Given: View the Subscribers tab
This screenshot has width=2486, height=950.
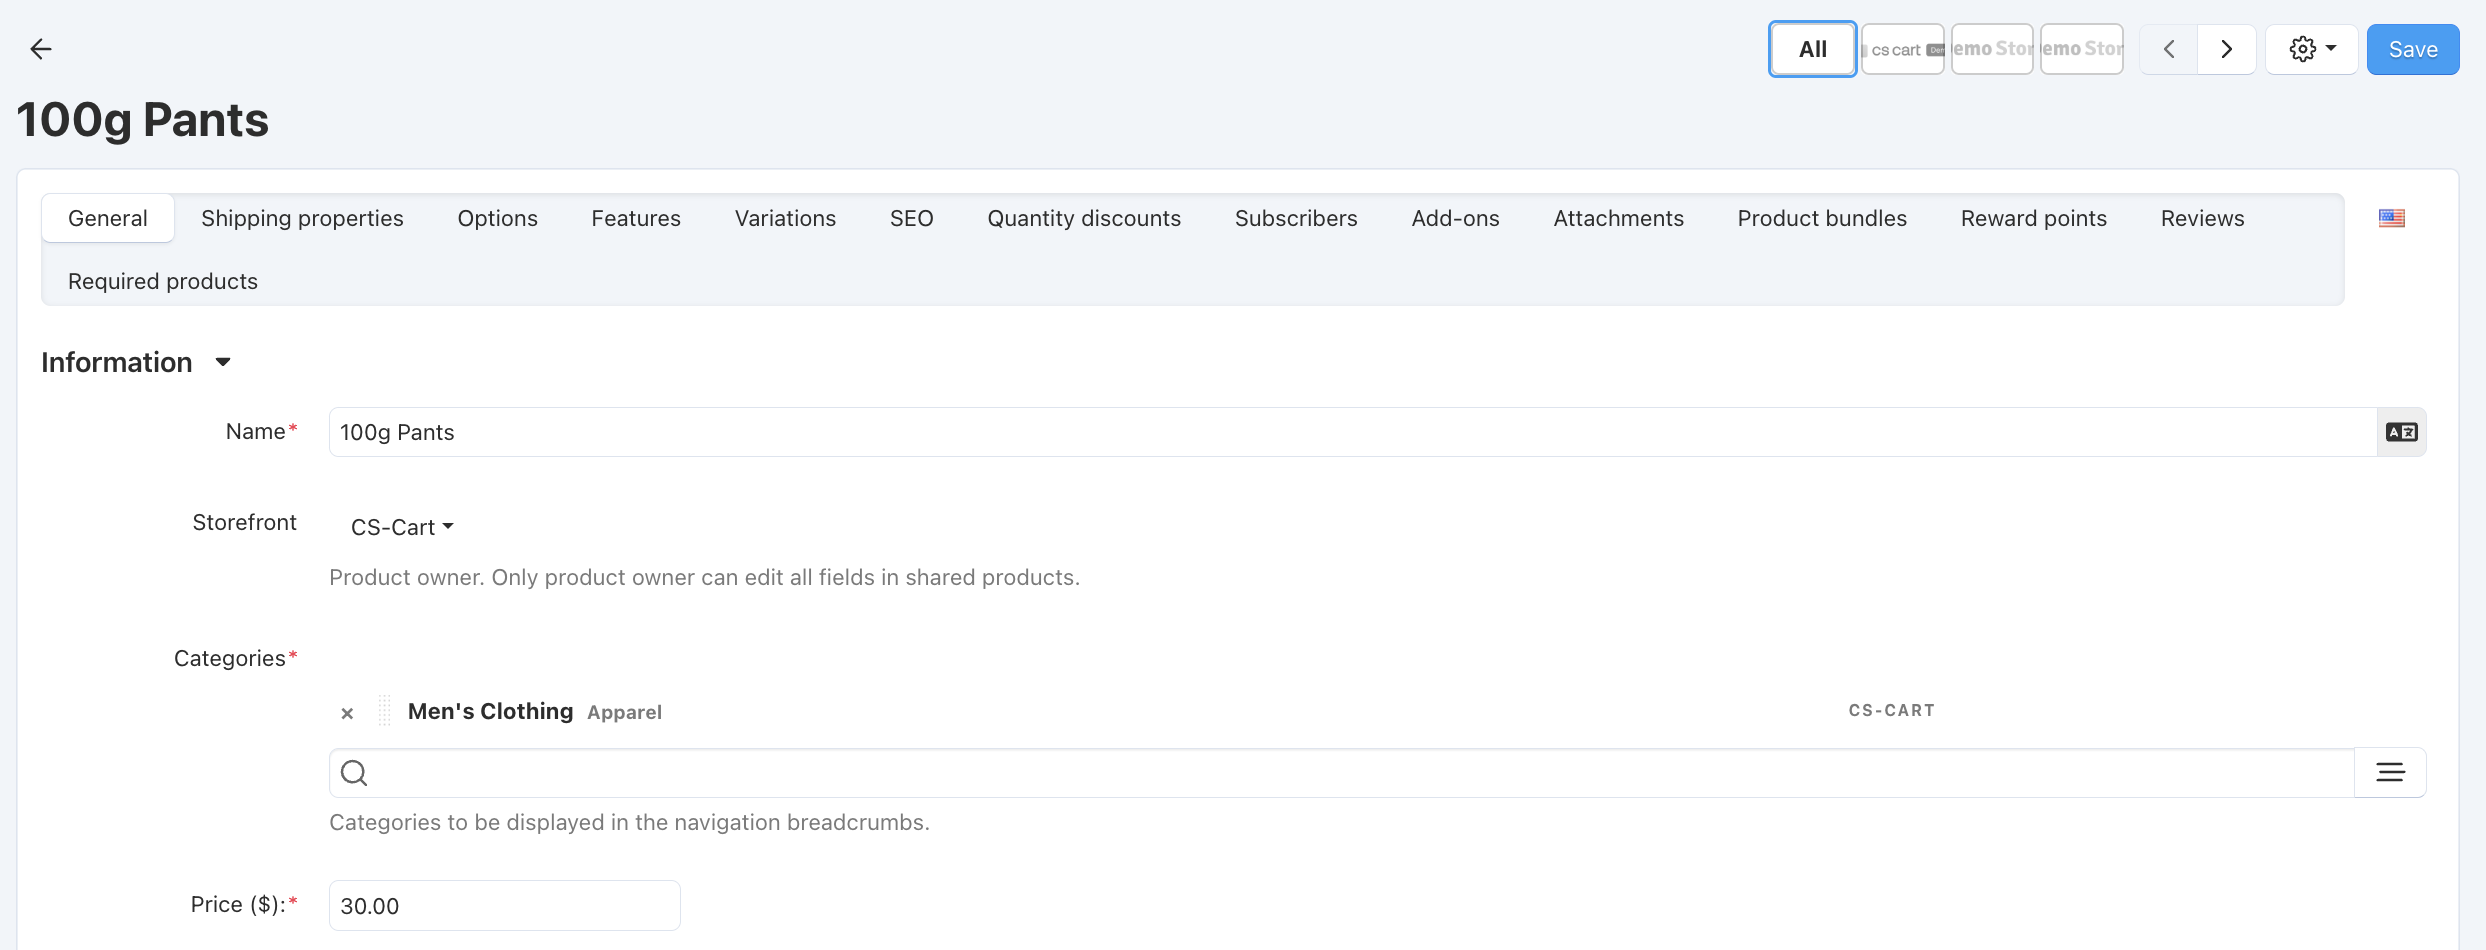Looking at the screenshot, I should 1296,218.
